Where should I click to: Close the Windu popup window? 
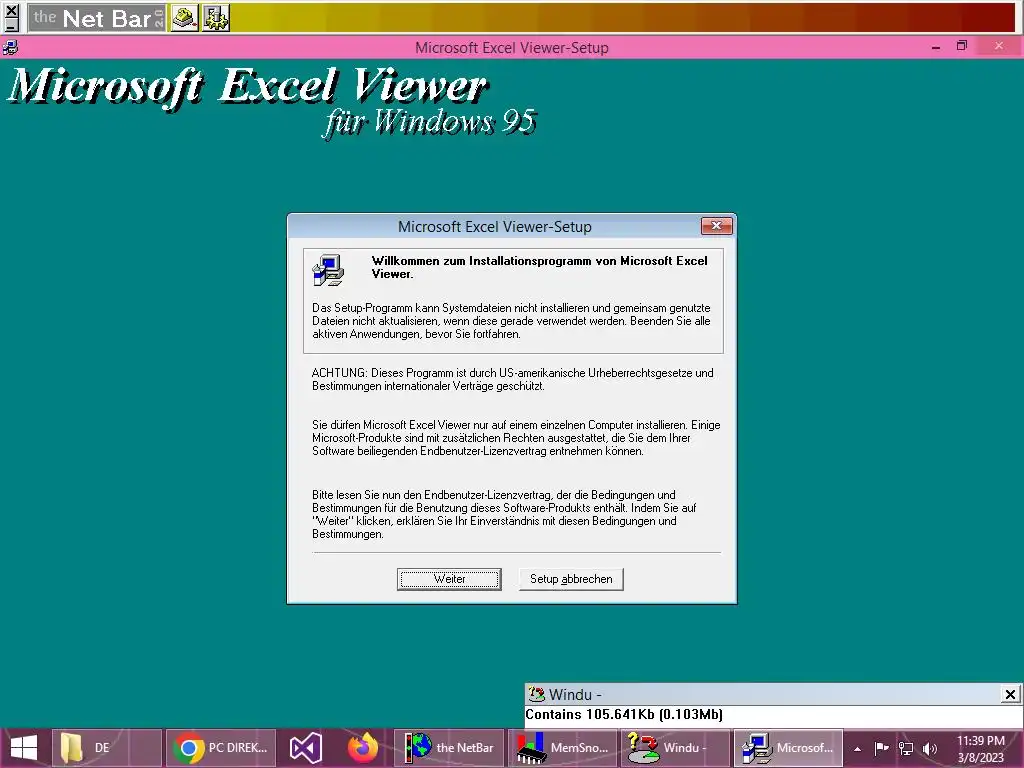1010,694
